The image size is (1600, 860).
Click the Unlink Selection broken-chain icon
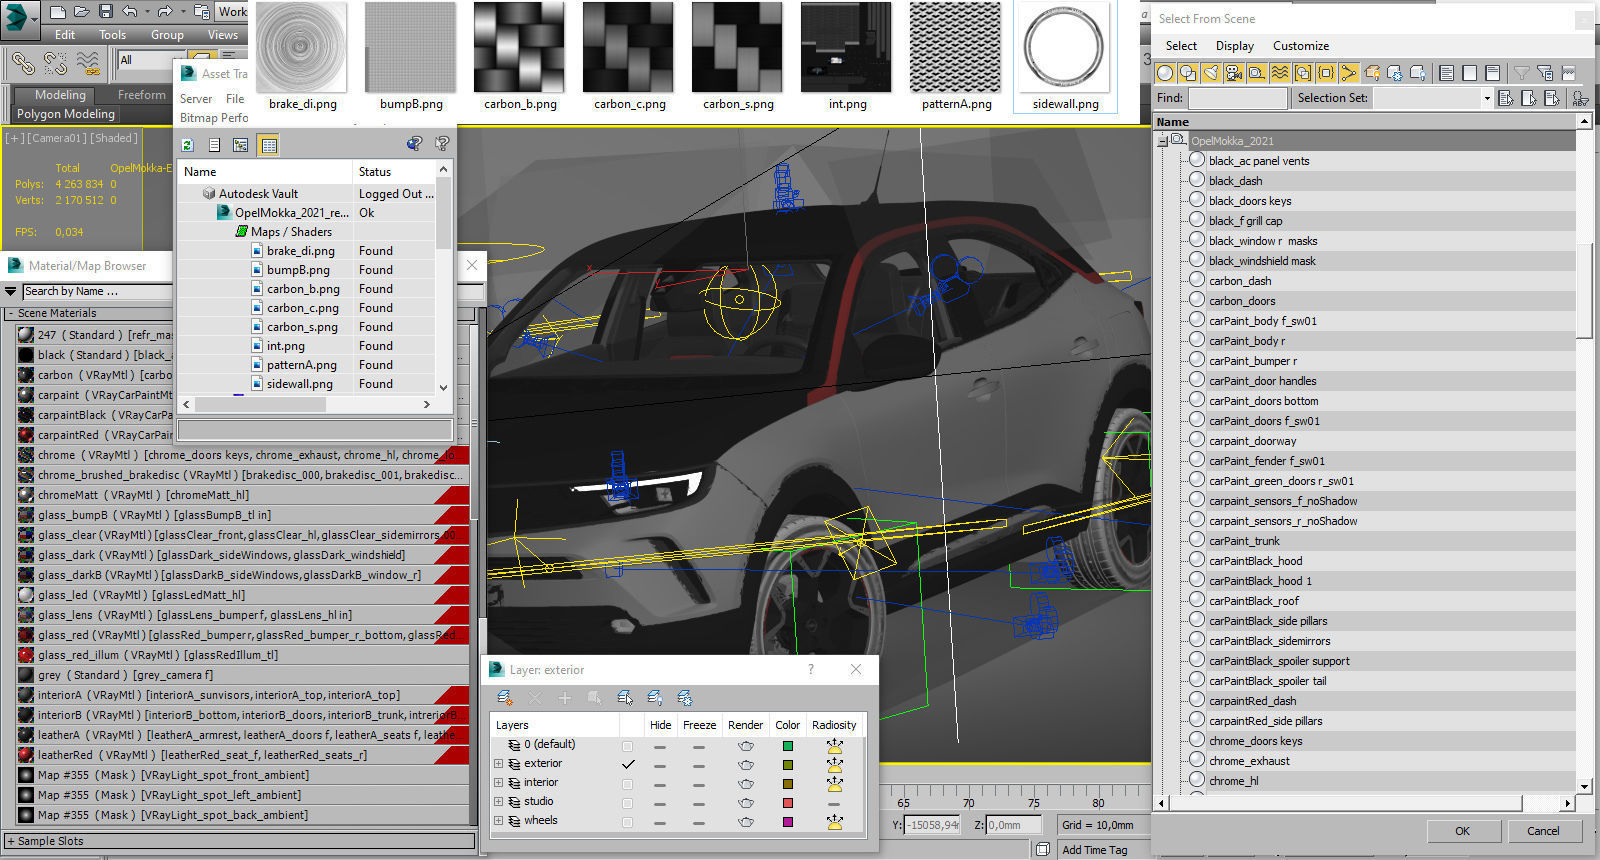pyautogui.click(x=55, y=64)
